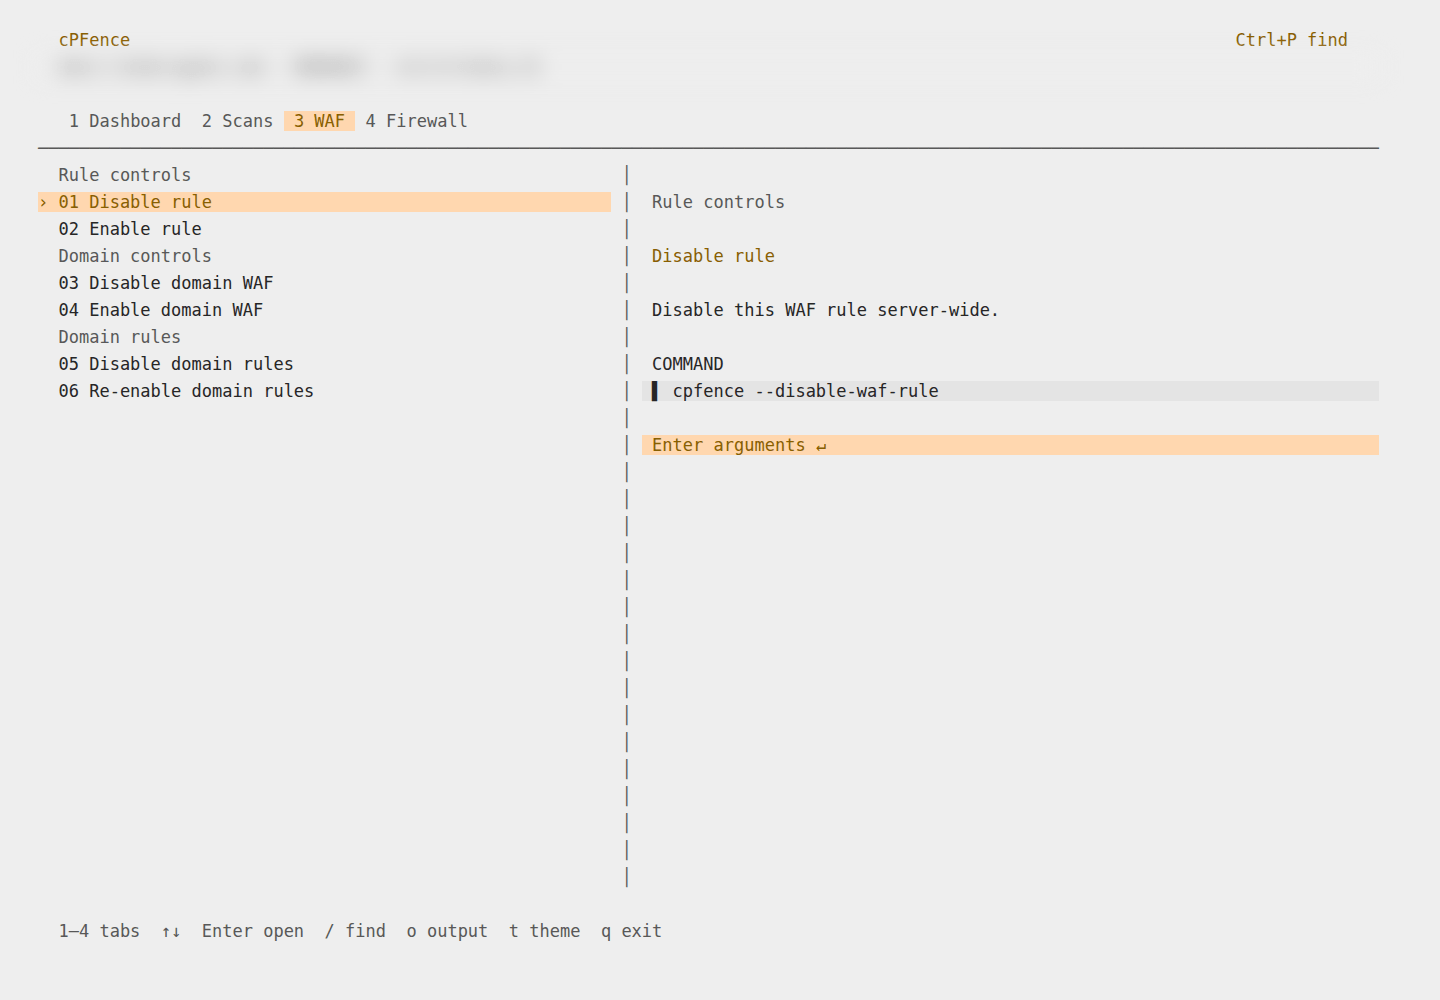Go to the Firewall tab
The width and height of the screenshot is (1440, 1000).
click(416, 121)
